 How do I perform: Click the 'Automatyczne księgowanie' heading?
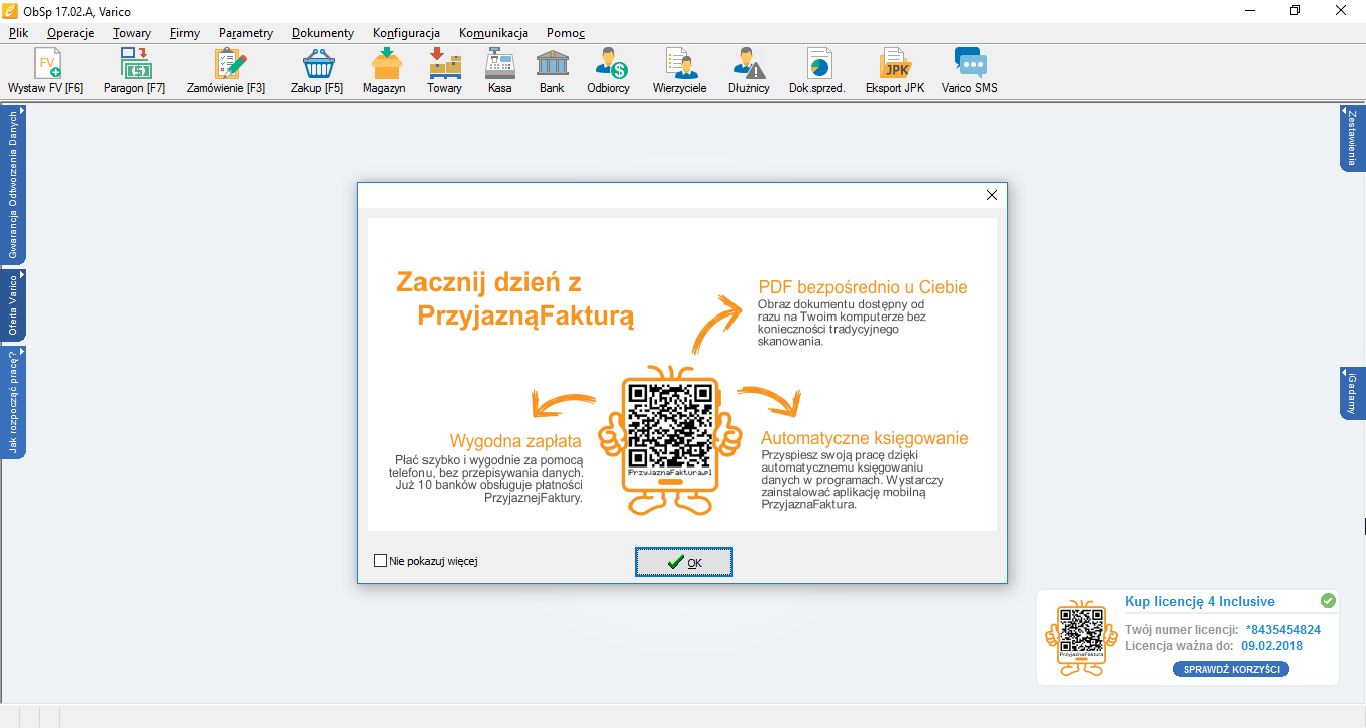(x=865, y=438)
